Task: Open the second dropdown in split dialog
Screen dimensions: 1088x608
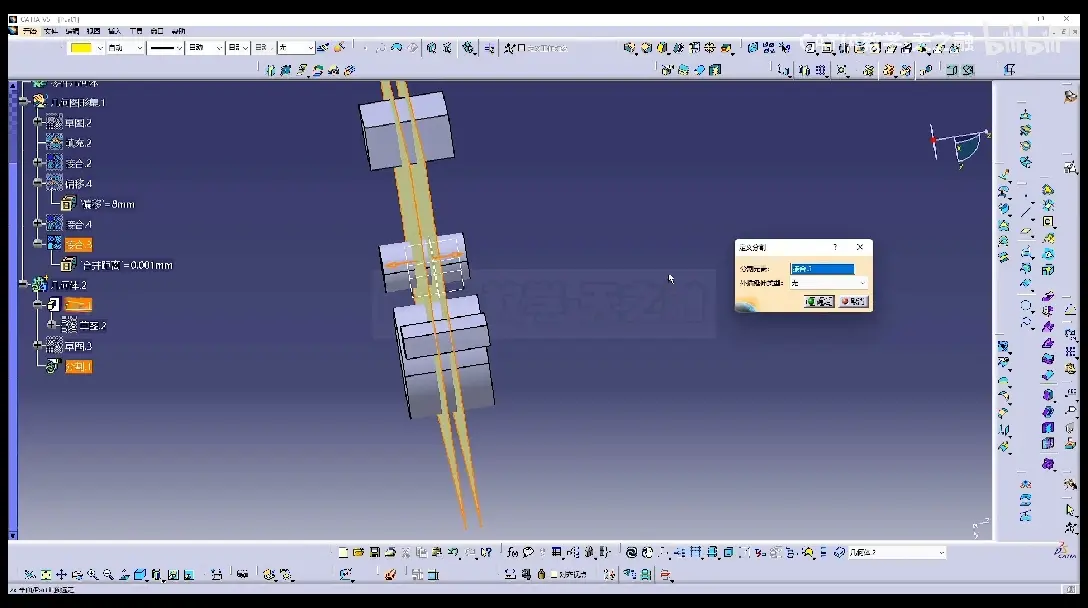Action: [828, 283]
